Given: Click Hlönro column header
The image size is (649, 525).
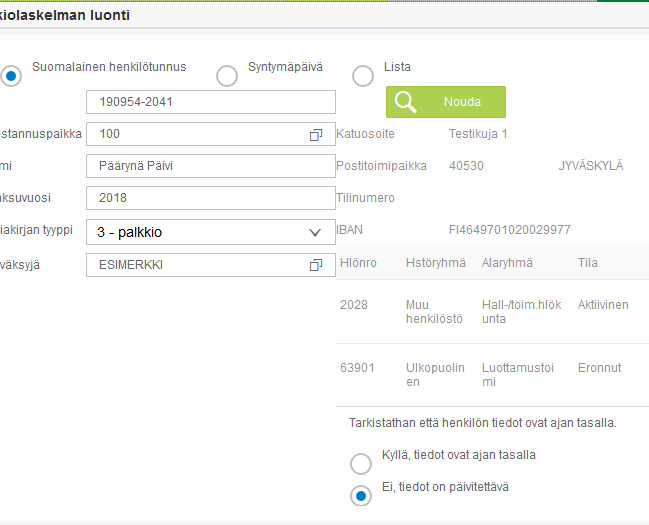Looking at the screenshot, I should tap(358, 263).
